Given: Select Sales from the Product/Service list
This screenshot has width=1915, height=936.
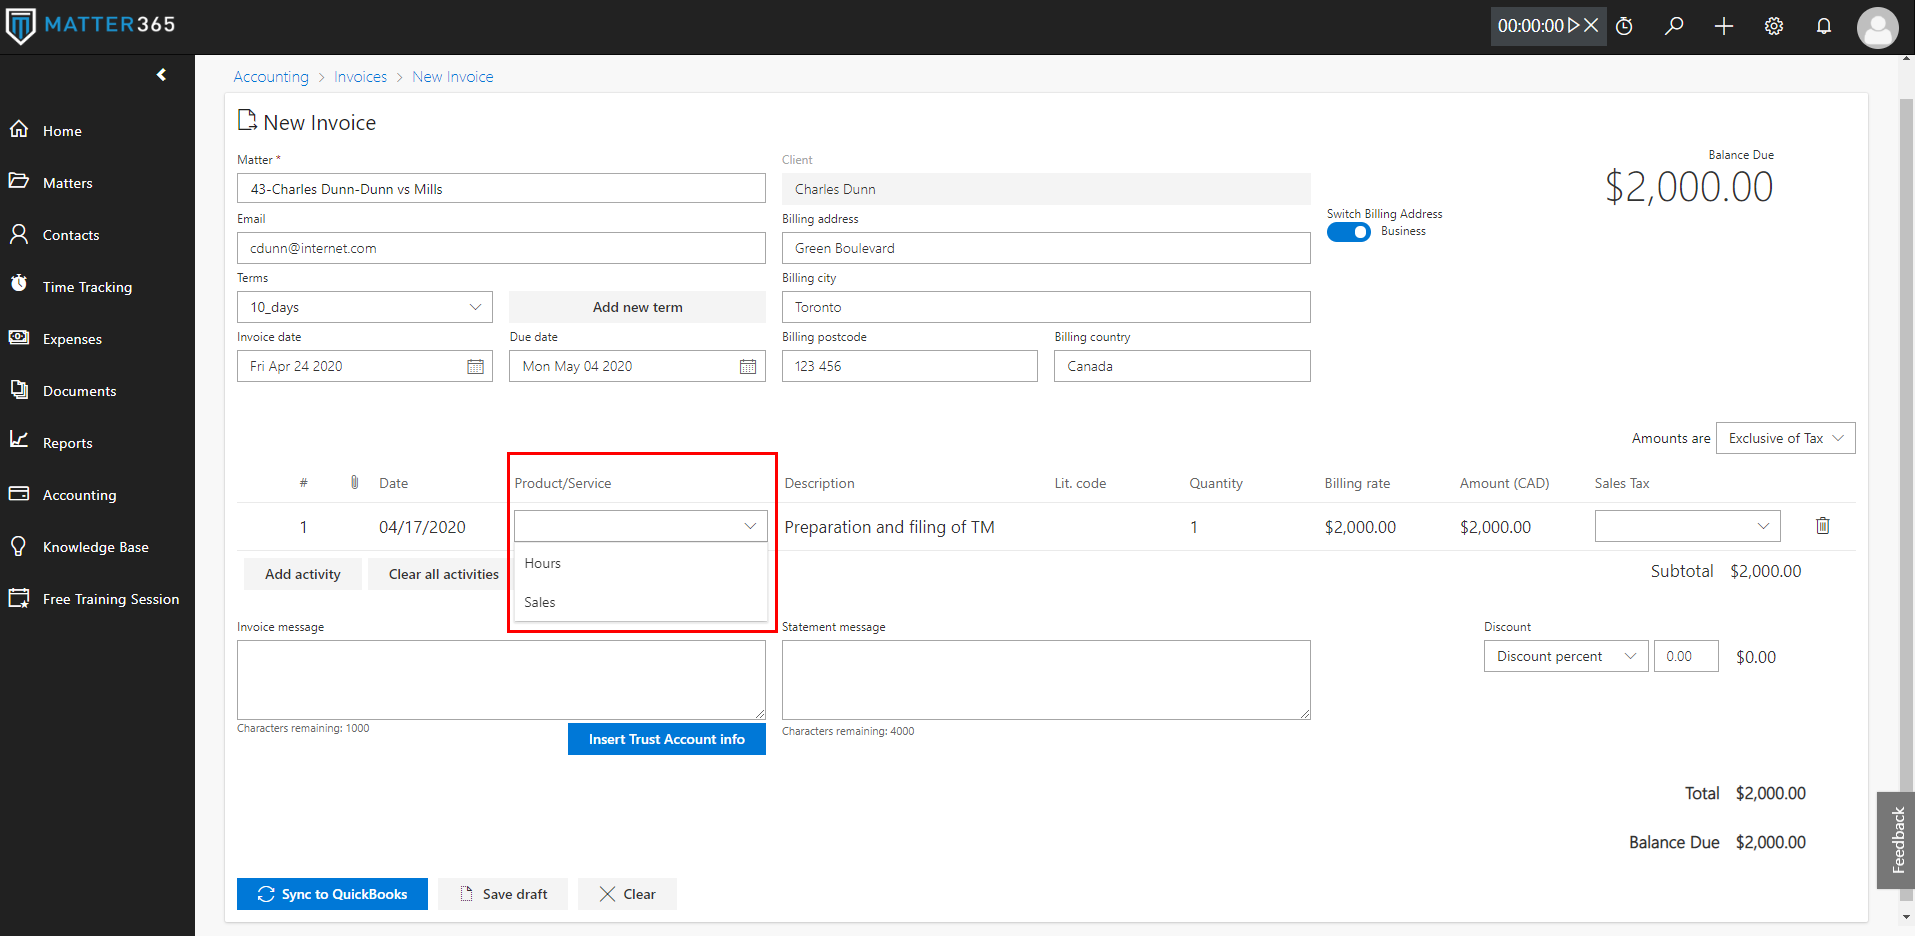Looking at the screenshot, I should pos(640,602).
